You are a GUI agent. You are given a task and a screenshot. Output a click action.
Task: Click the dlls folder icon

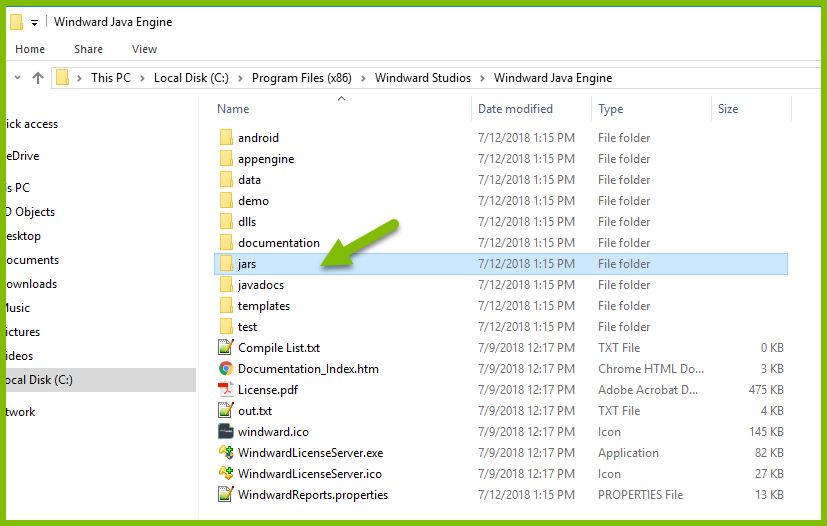pyautogui.click(x=226, y=222)
